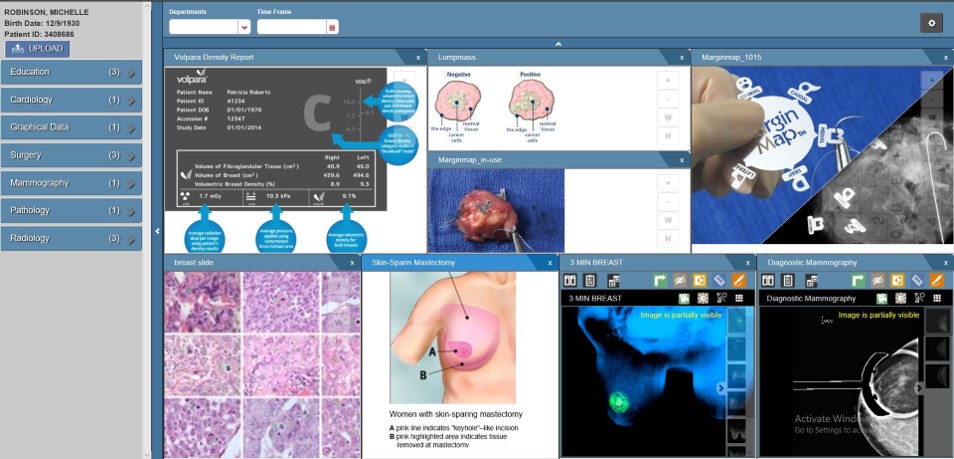Click the scissors icon in 3 MIN BREAST viewer
Viewport: 954px width, 459px height.
tap(722, 298)
